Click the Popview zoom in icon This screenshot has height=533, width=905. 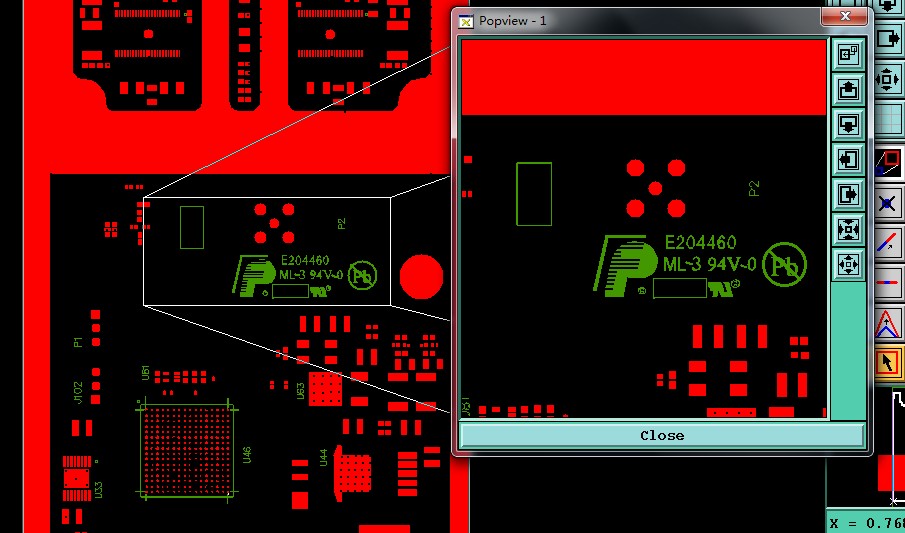[x=848, y=230]
